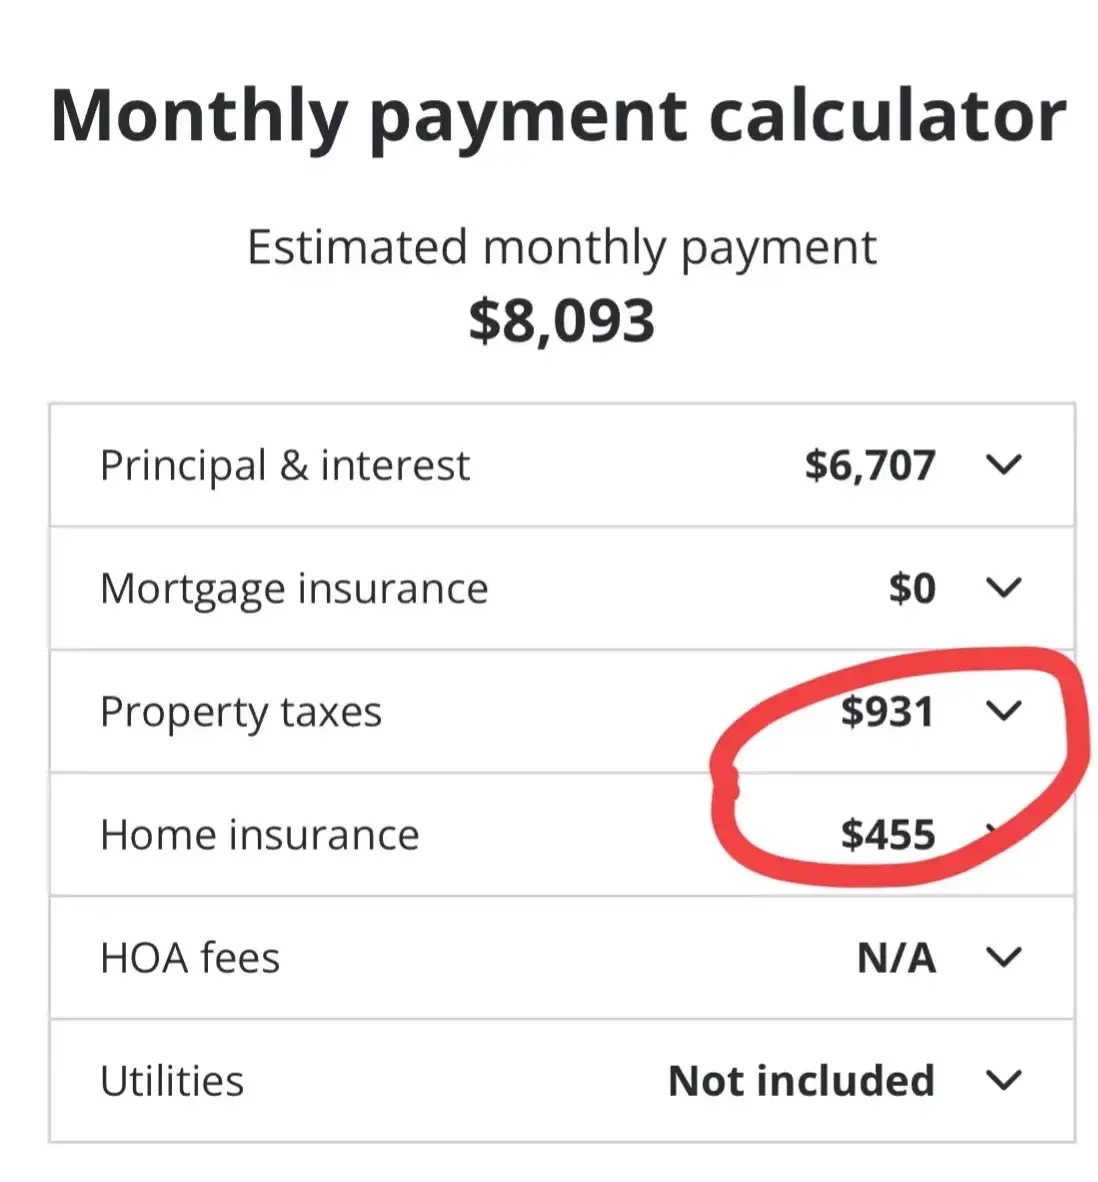The image size is (1098, 1182).
Task: Click the Not included utilities value
Action: coord(801,1081)
